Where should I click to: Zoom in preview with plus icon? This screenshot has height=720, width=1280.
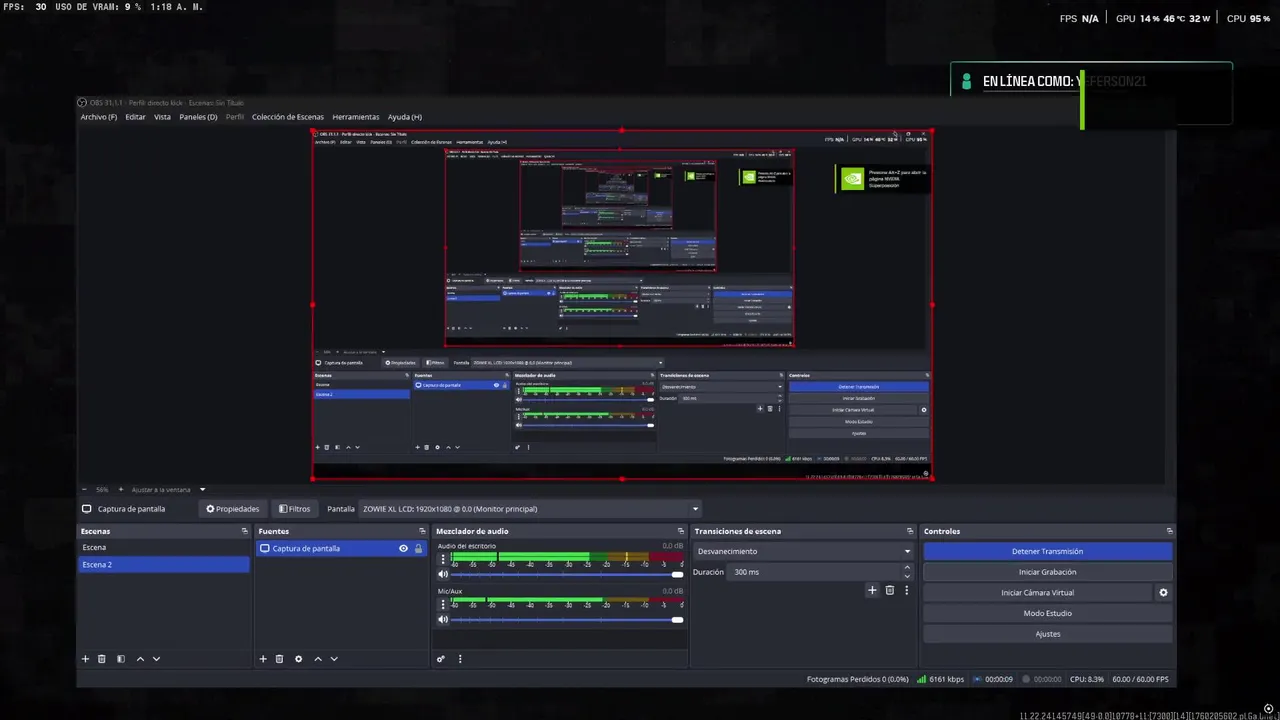click(121, 490)
